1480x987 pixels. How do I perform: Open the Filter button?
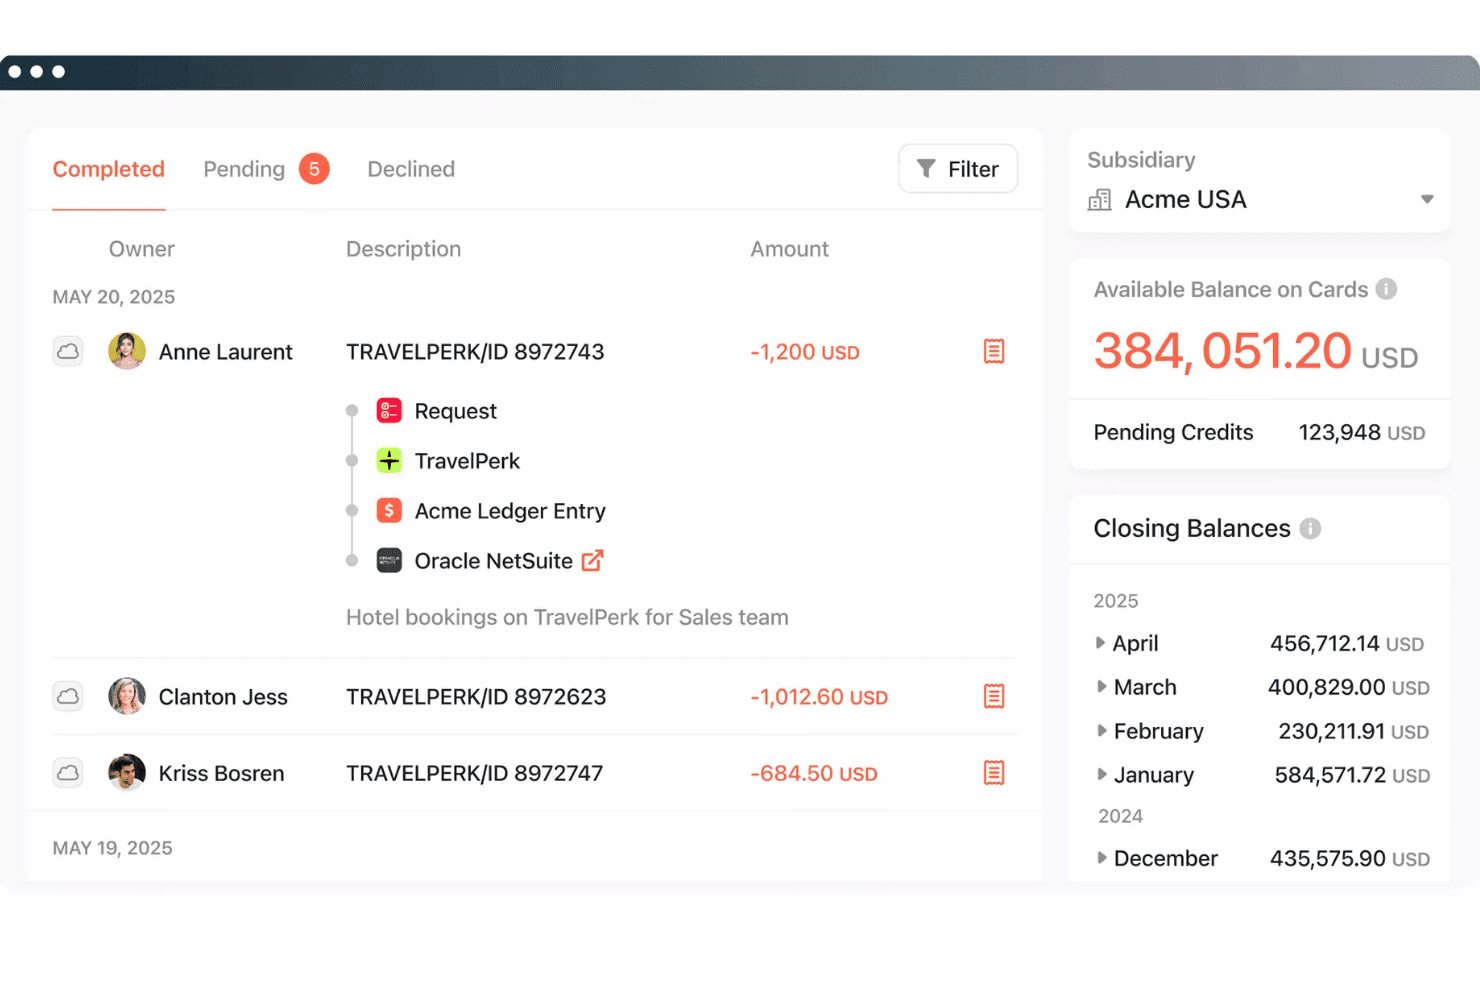point(958,169)
